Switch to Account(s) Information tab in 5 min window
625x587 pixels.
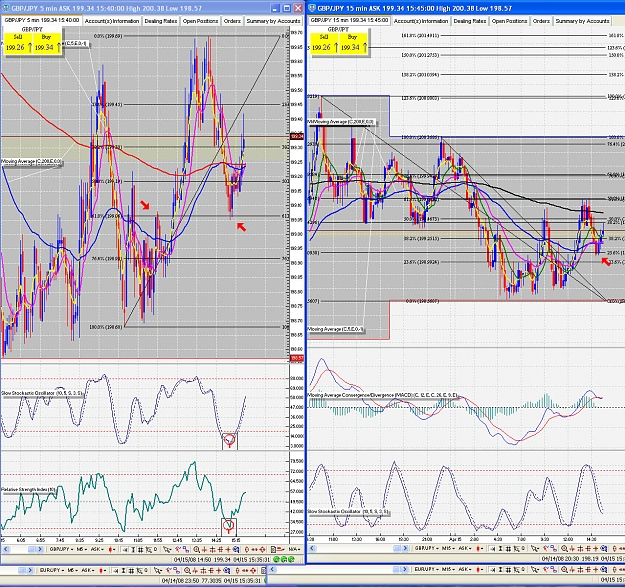point(112,21)
